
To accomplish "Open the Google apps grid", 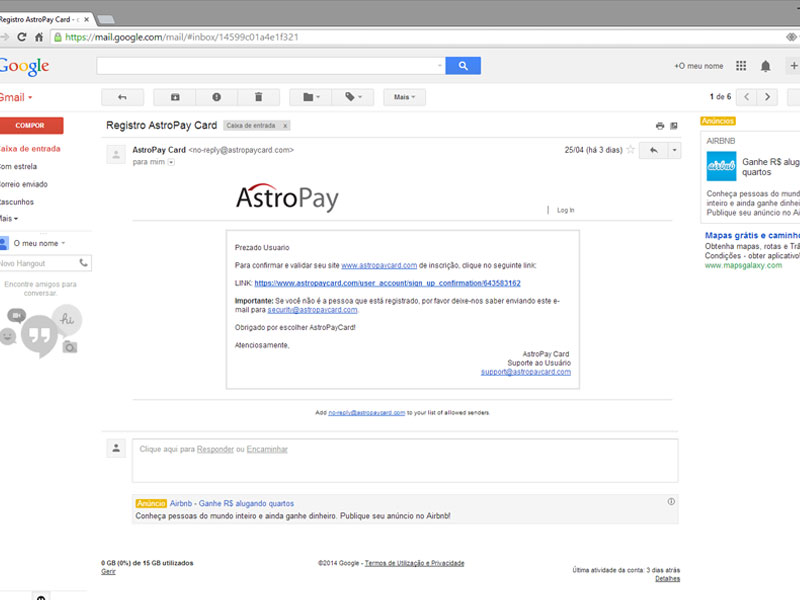I will [741, 64].
